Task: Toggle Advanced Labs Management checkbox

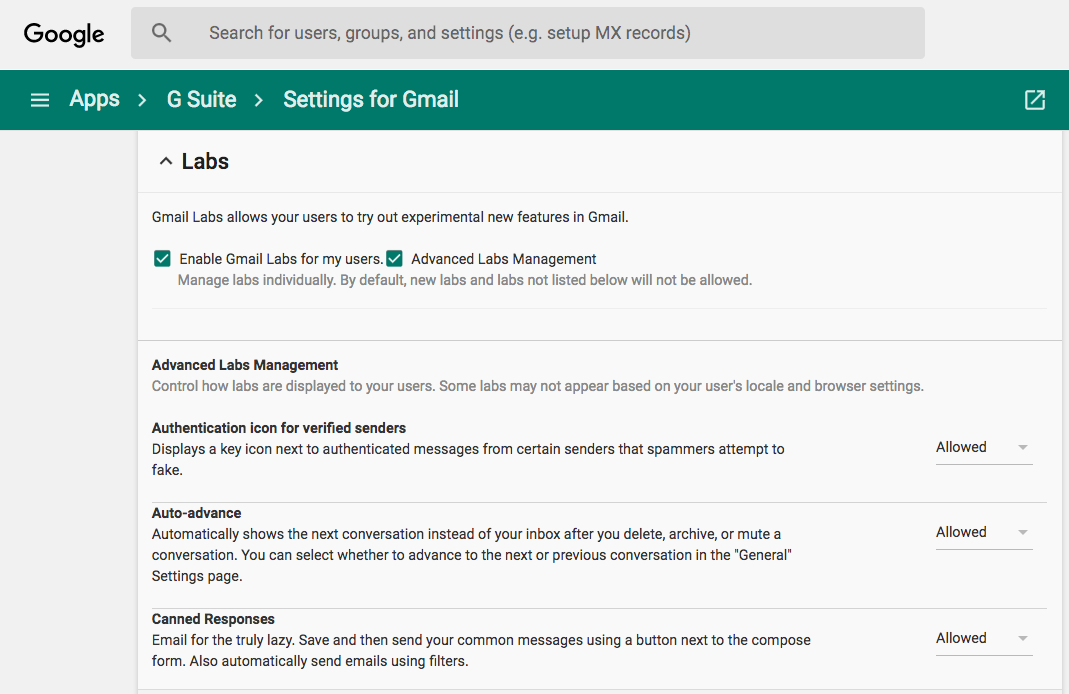Action: click(x=394, y=258)
